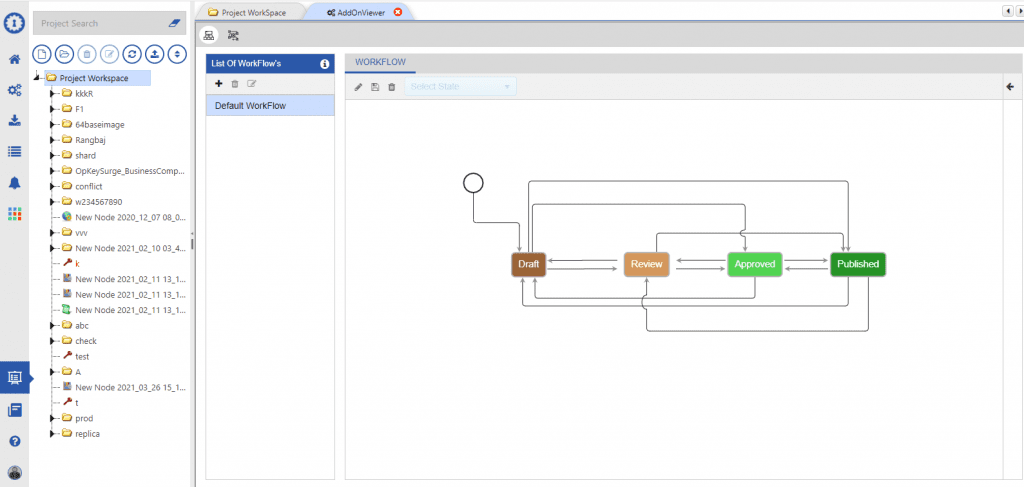Expand the kkkR folder
This screenshot has height=487, width=1024.
(x=53, y=94)
